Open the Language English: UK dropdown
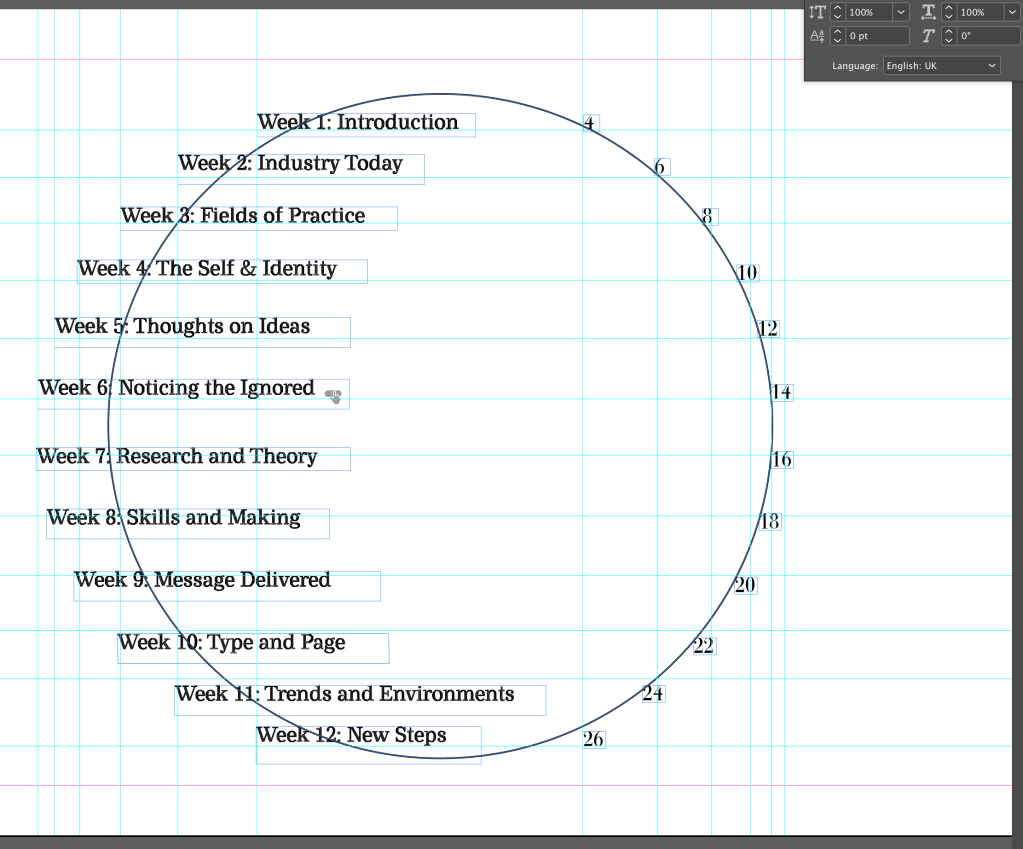The image size is (1023, 849). click(x=941, y=66)
